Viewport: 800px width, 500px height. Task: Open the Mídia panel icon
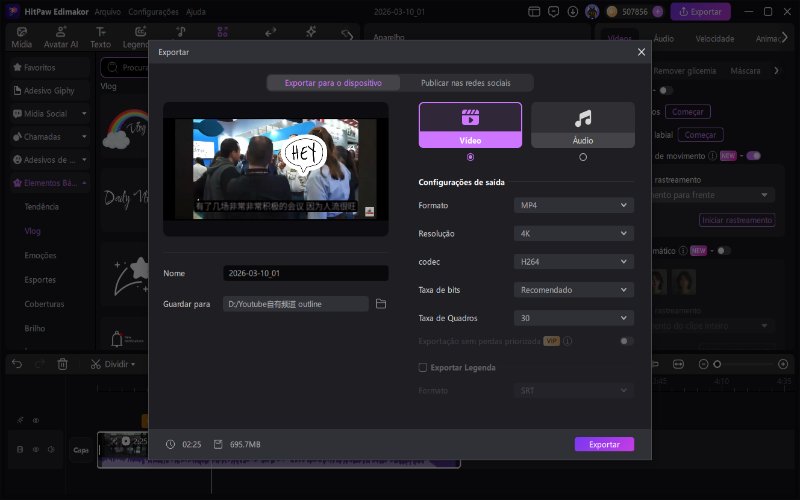pyautogui.click(x=21, y=38)
